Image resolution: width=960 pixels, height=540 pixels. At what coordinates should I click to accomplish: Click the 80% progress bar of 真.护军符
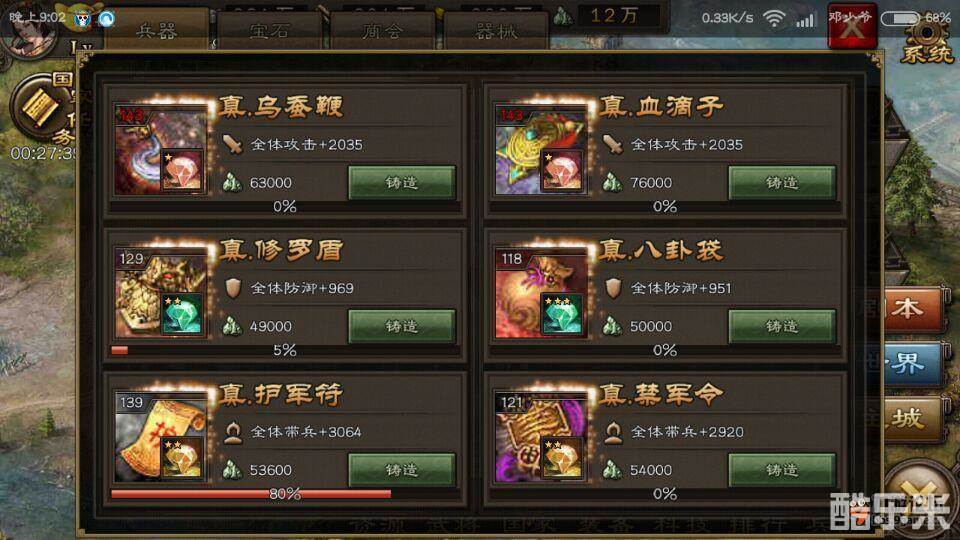pyautogui.click(x=285, y=494)
